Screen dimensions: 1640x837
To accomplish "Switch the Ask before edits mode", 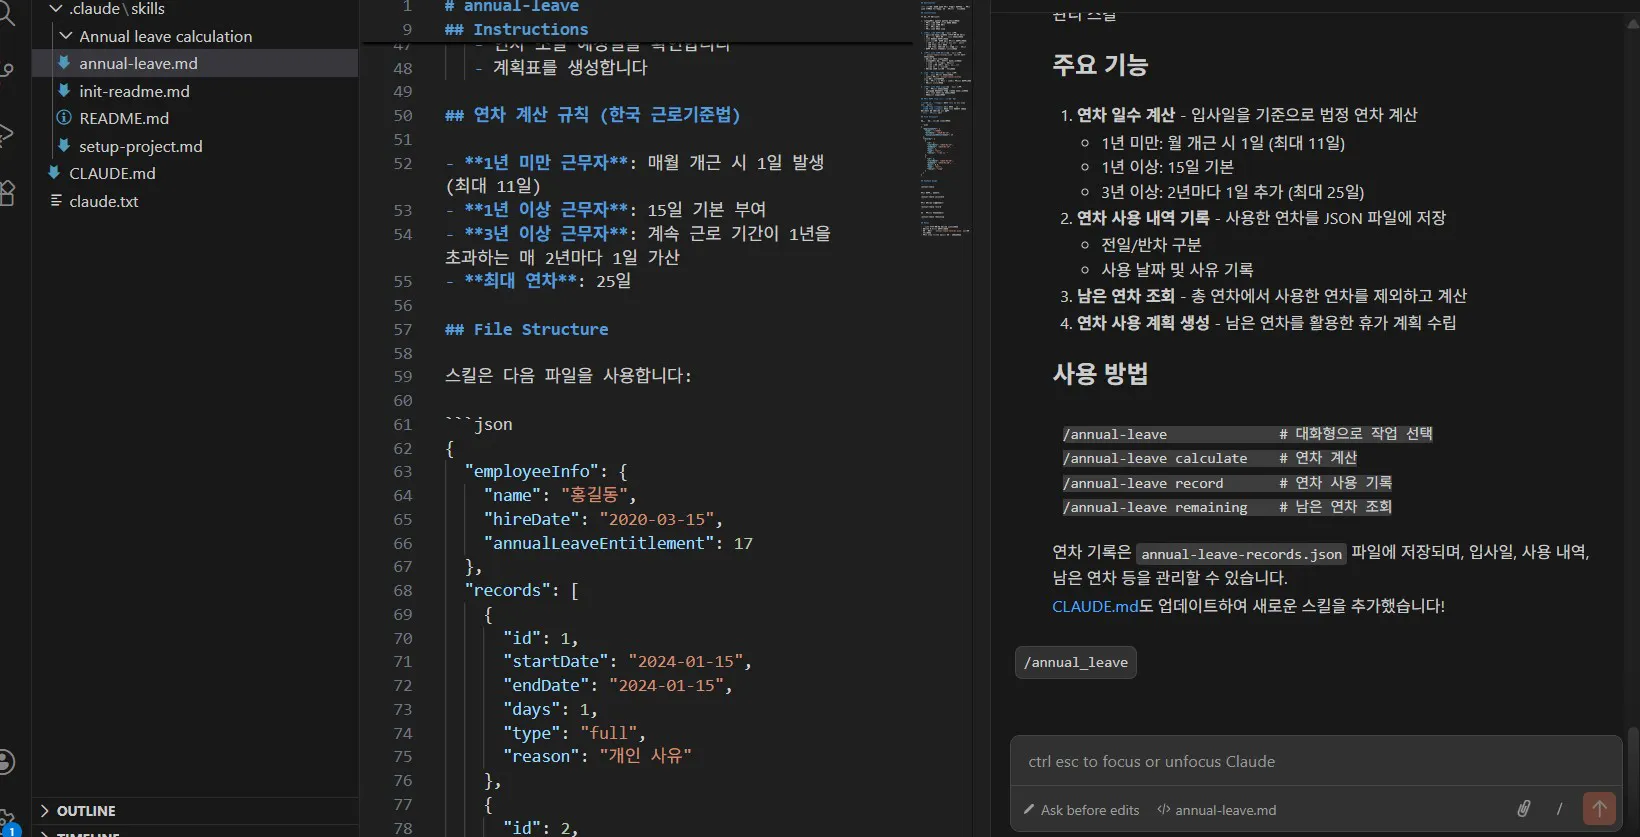I will [x=1081, y=810].
